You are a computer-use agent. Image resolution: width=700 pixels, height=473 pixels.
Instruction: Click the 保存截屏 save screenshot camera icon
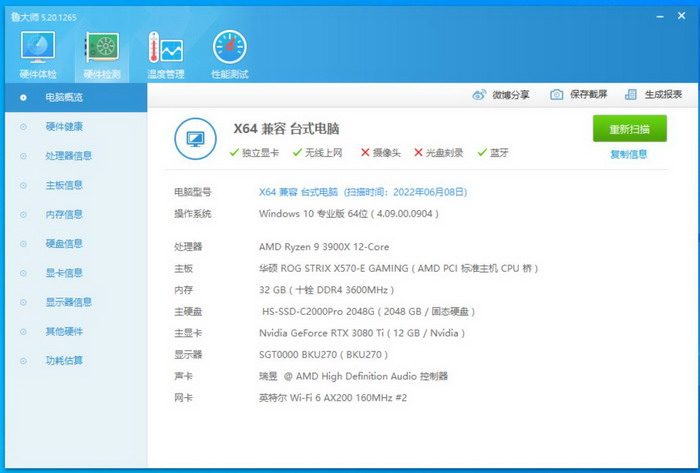pyautogui.click(x=556, y=95)
